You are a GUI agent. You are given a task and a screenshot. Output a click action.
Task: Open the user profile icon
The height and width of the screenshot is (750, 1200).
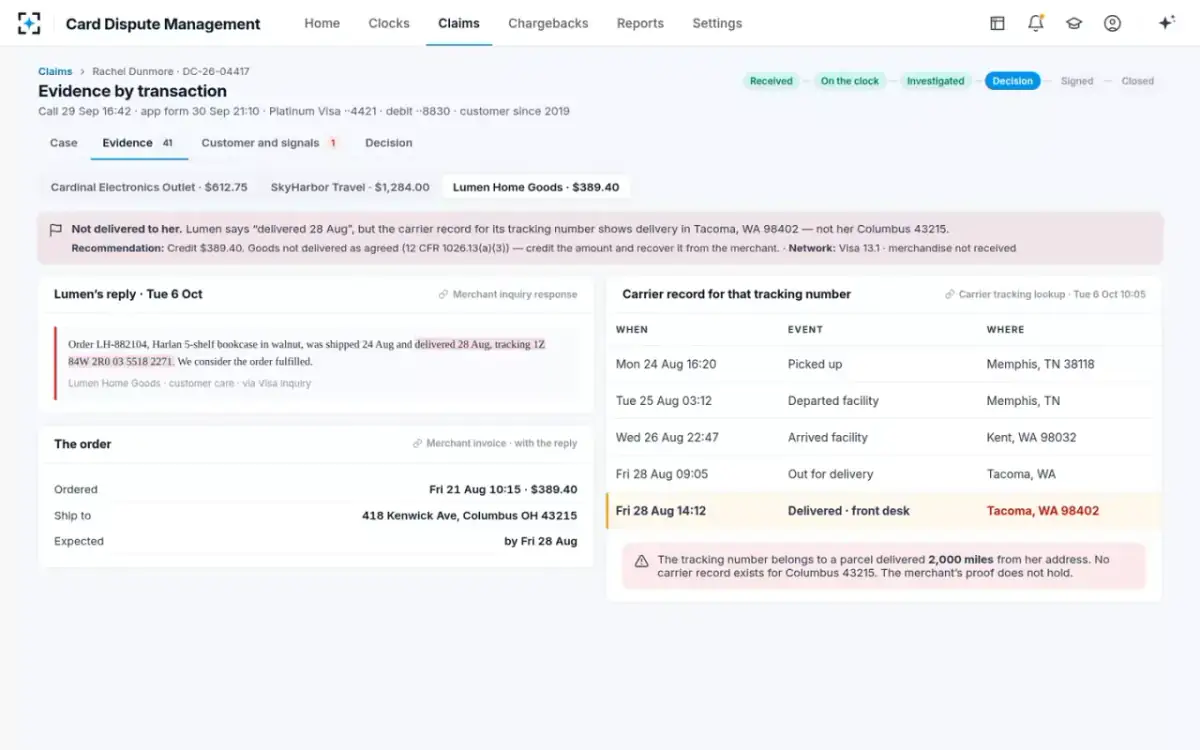coord(1112,23)
